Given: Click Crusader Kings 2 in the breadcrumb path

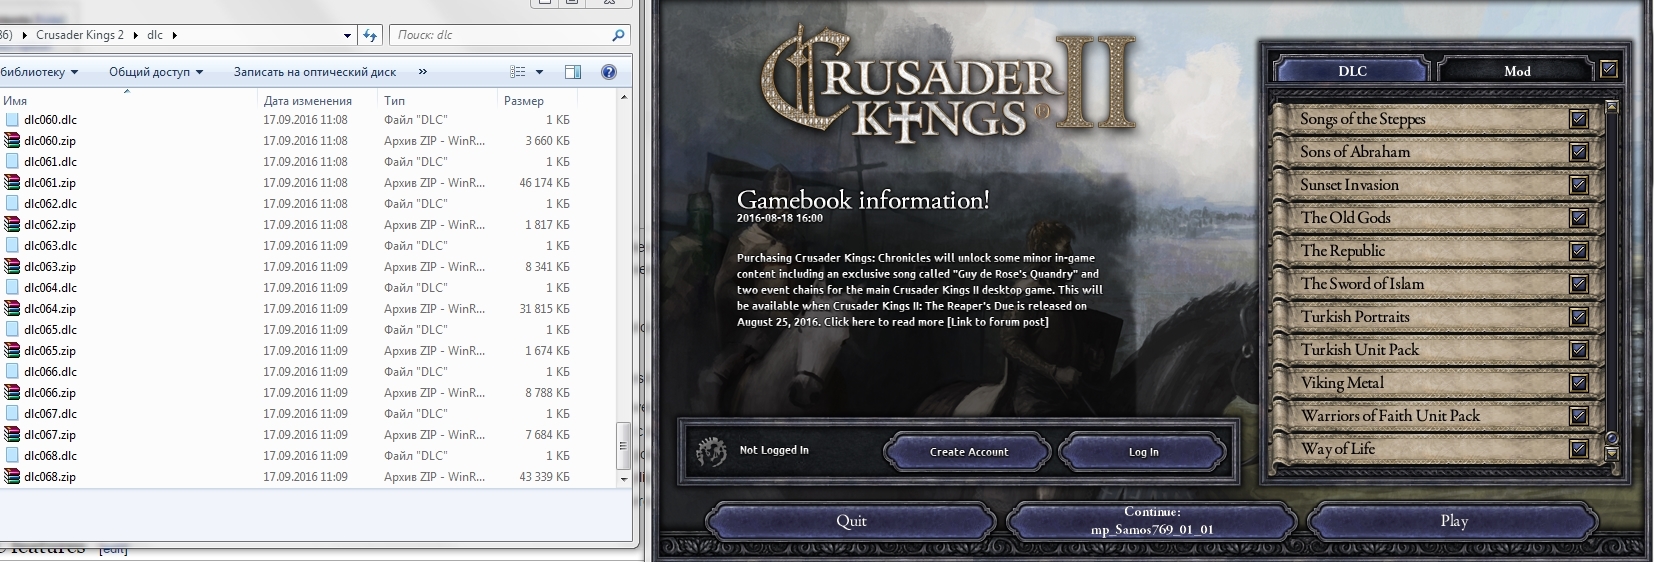Looking at the screenshot, I should point(80,35).
